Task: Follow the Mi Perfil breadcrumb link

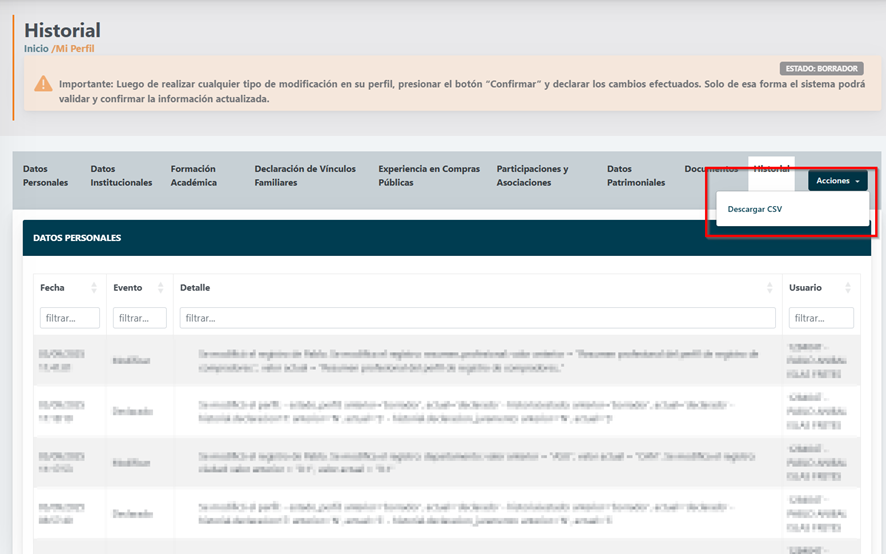Action: [75, 49]
